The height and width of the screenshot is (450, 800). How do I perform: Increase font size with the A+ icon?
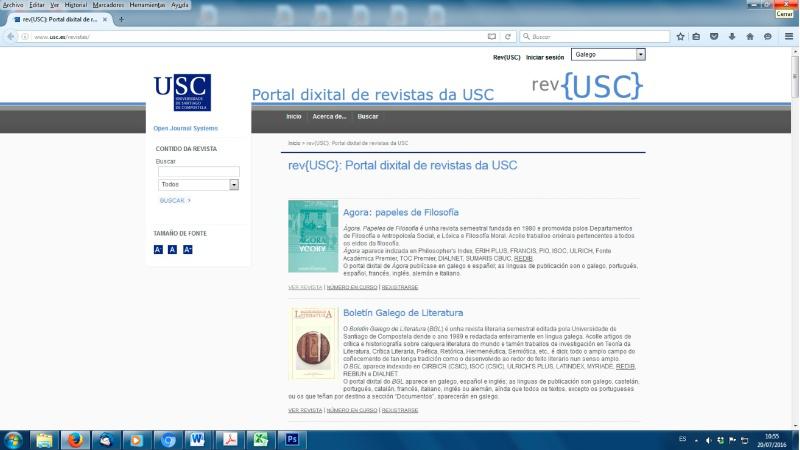tap(187, 249)
